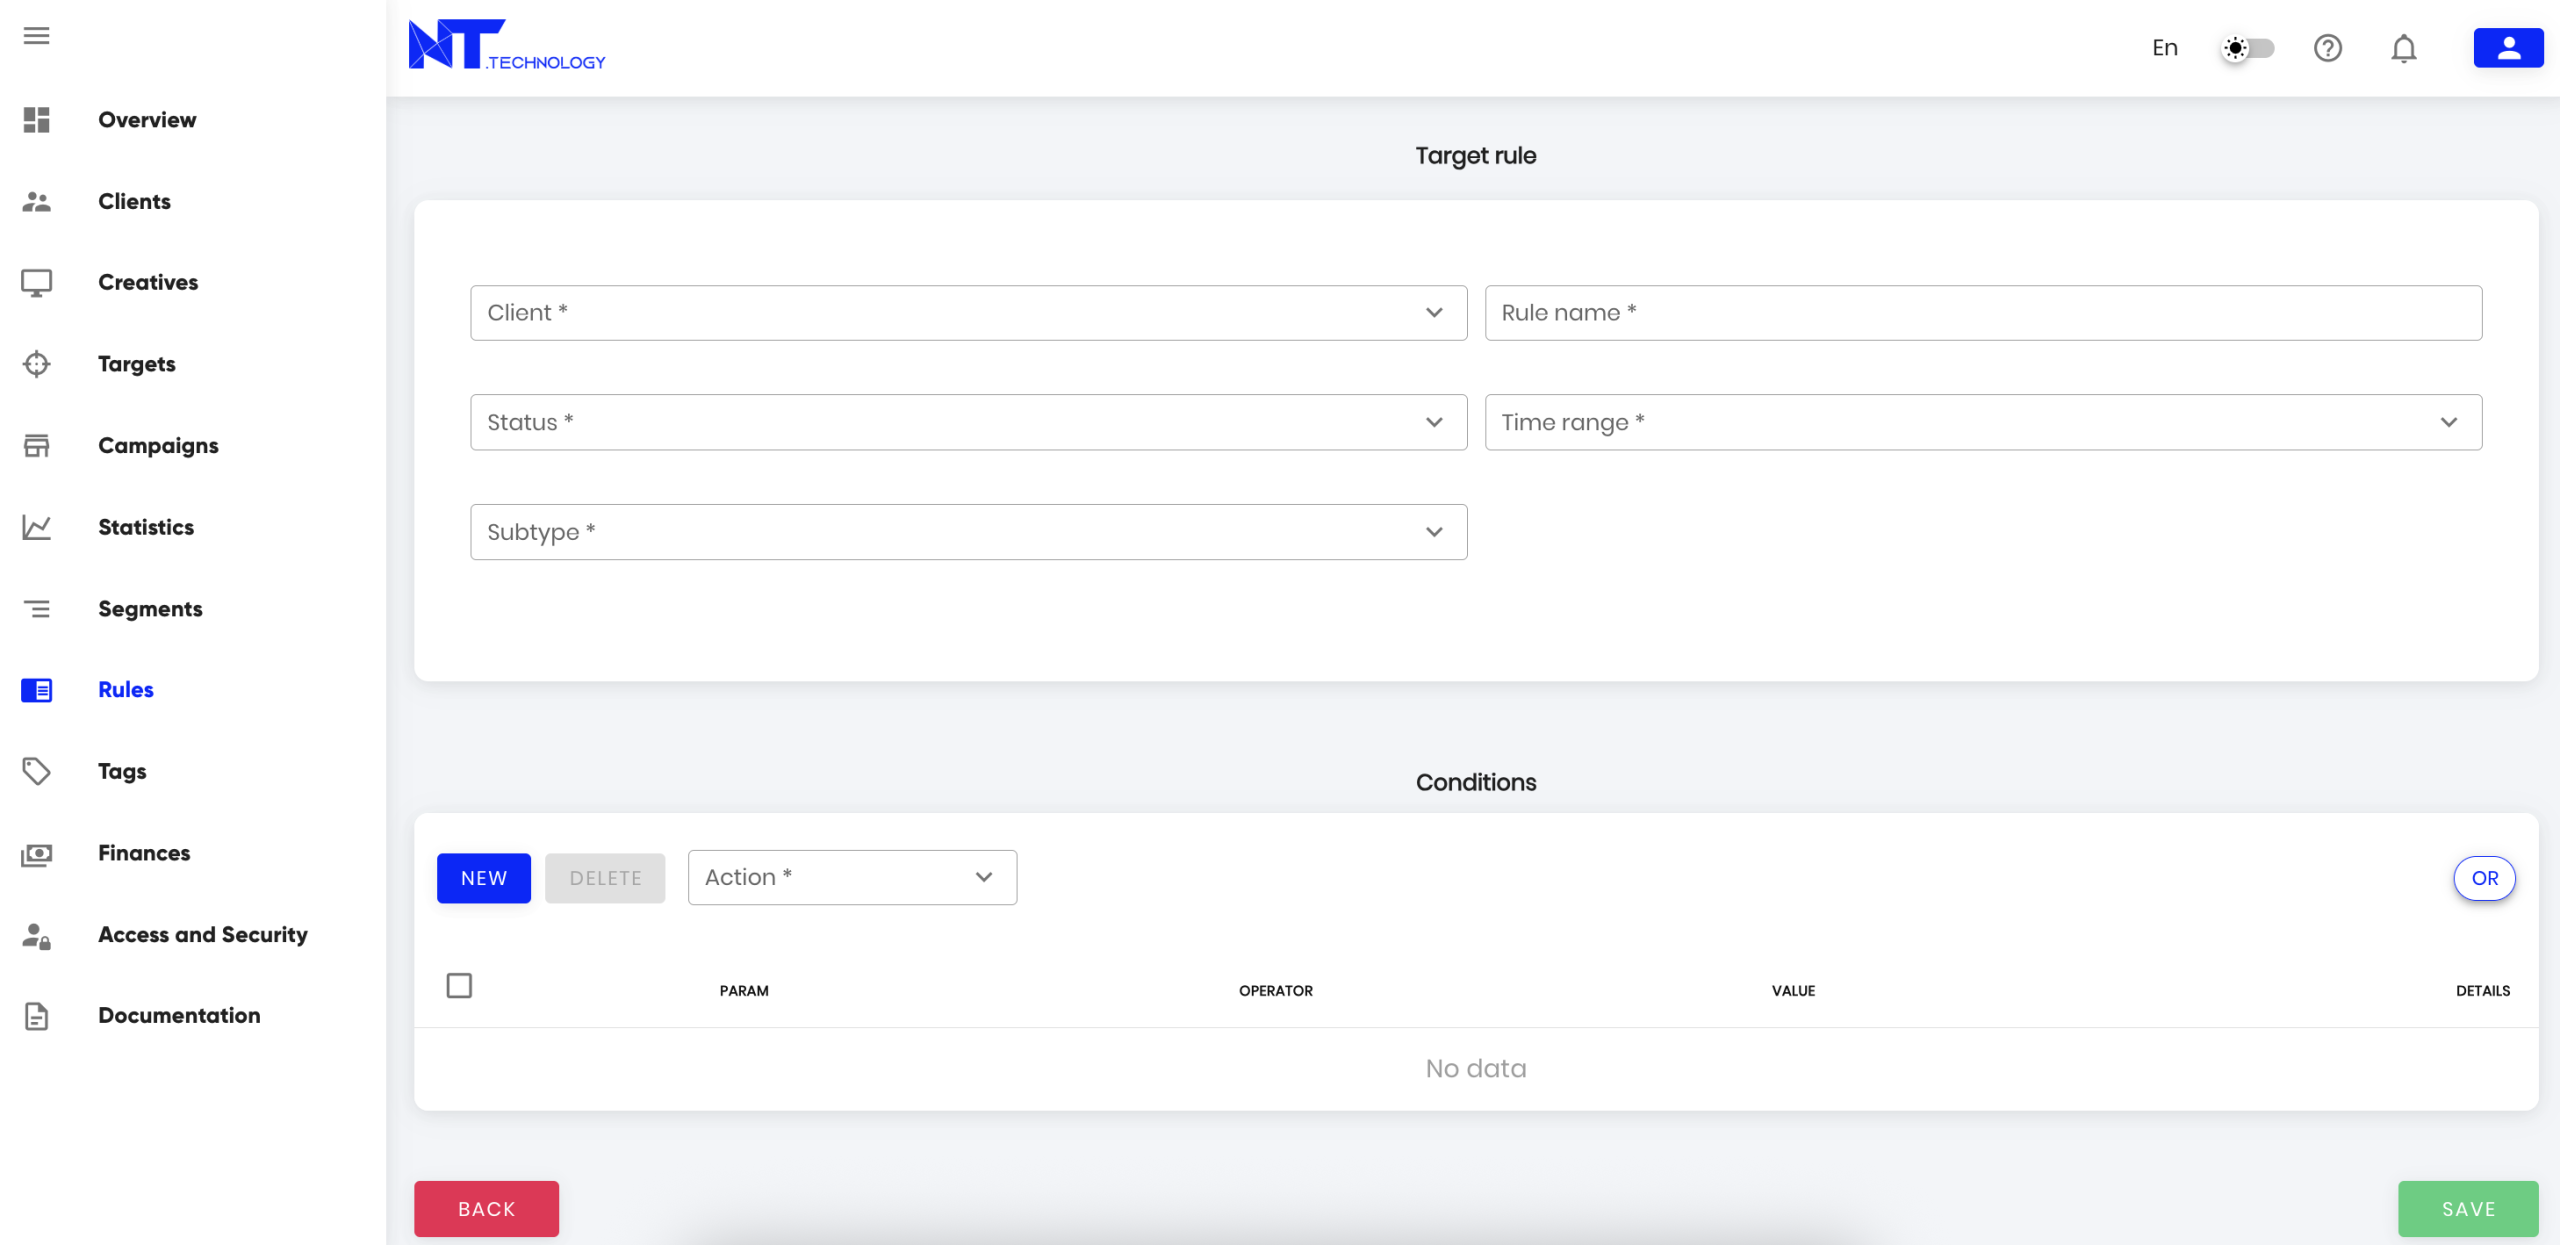Click the hamburger menu icon
This screenshot has width=2560, height=1245.
37,36
